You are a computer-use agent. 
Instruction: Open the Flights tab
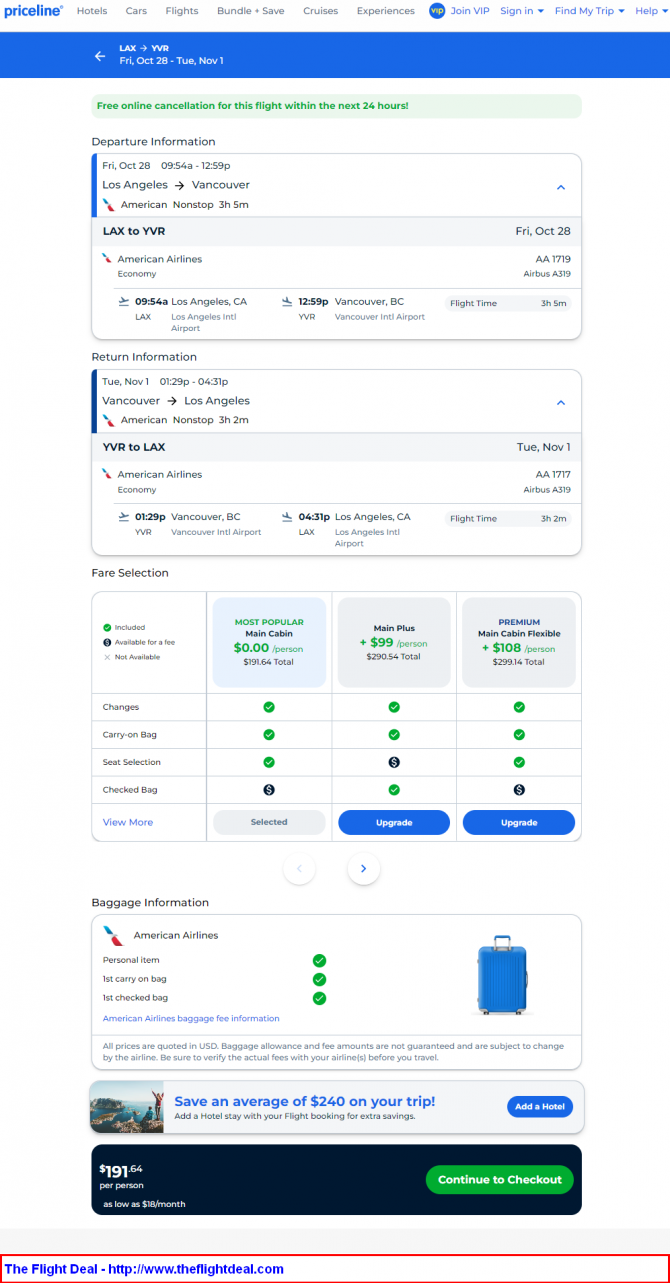click(x=182, y=11)
